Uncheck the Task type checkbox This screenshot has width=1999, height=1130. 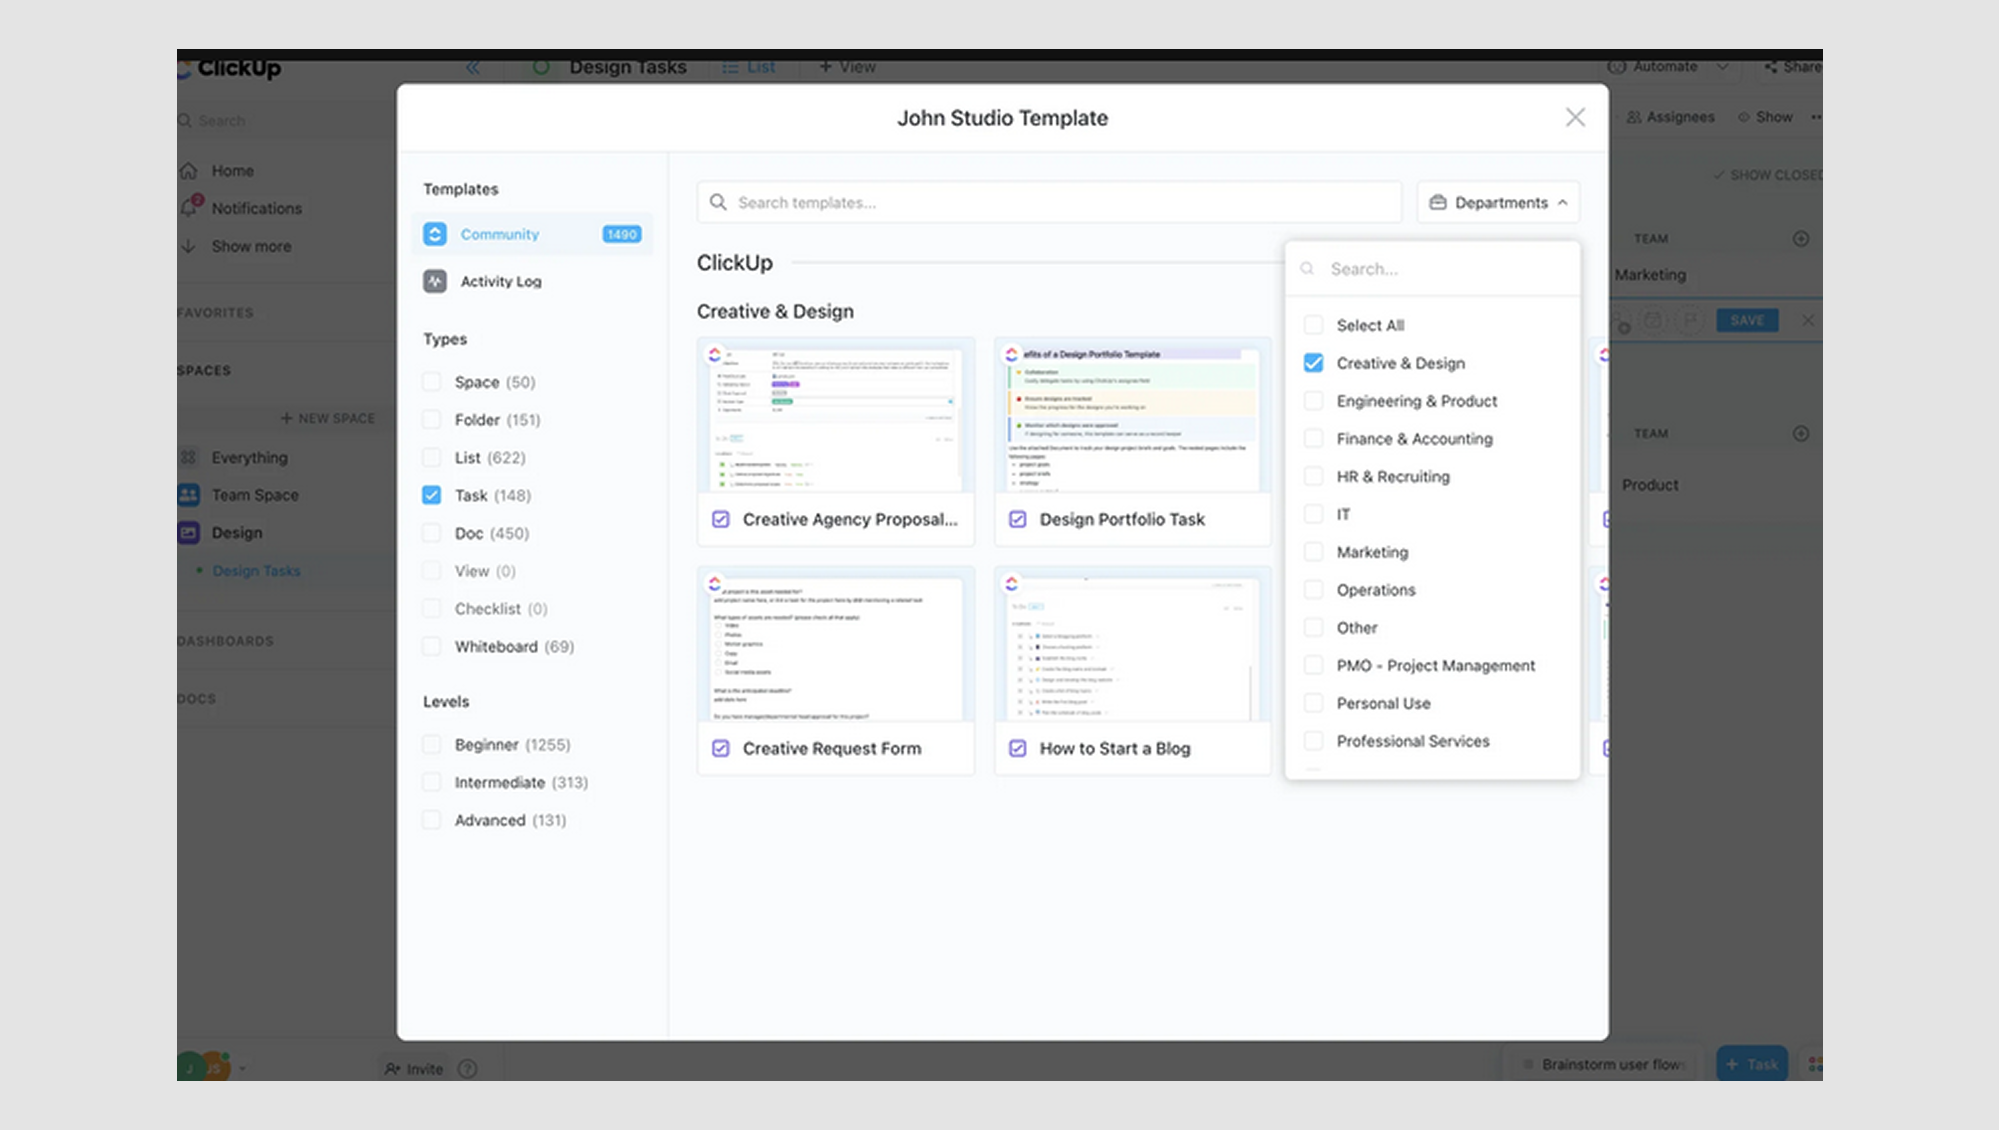(431, 495)
